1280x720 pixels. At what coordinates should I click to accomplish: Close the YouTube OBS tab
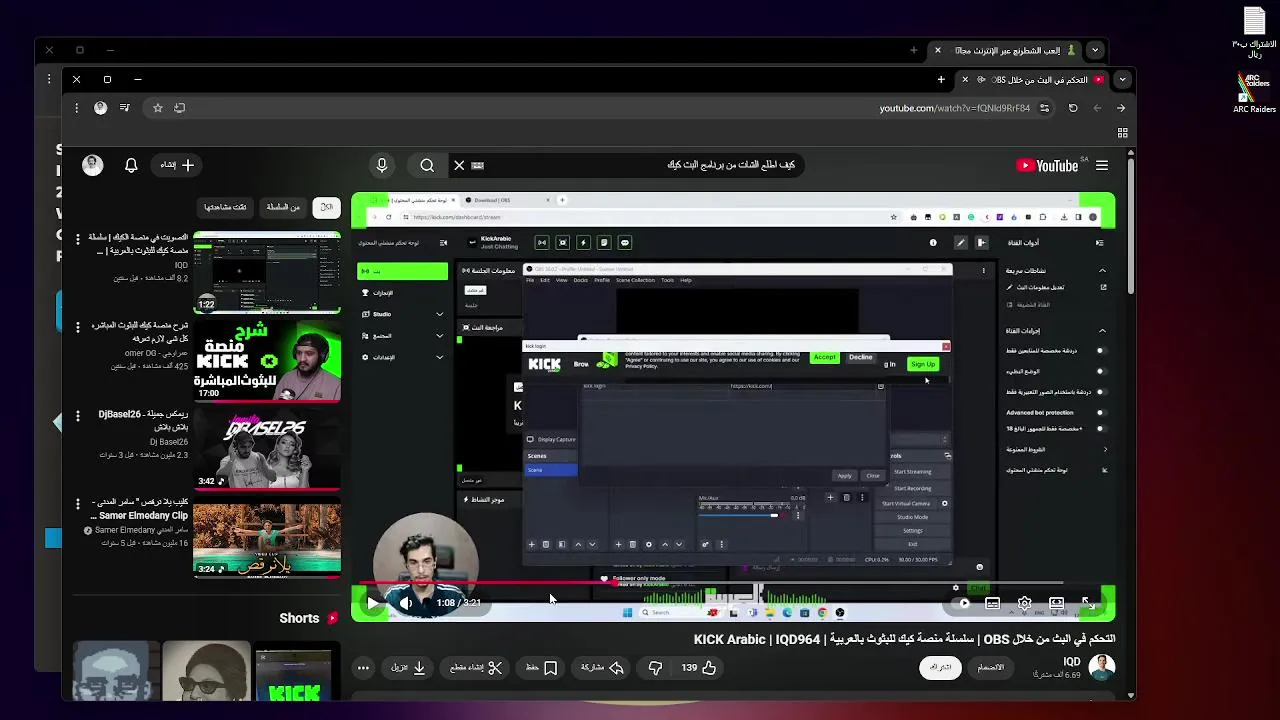[x=964, y=79]
